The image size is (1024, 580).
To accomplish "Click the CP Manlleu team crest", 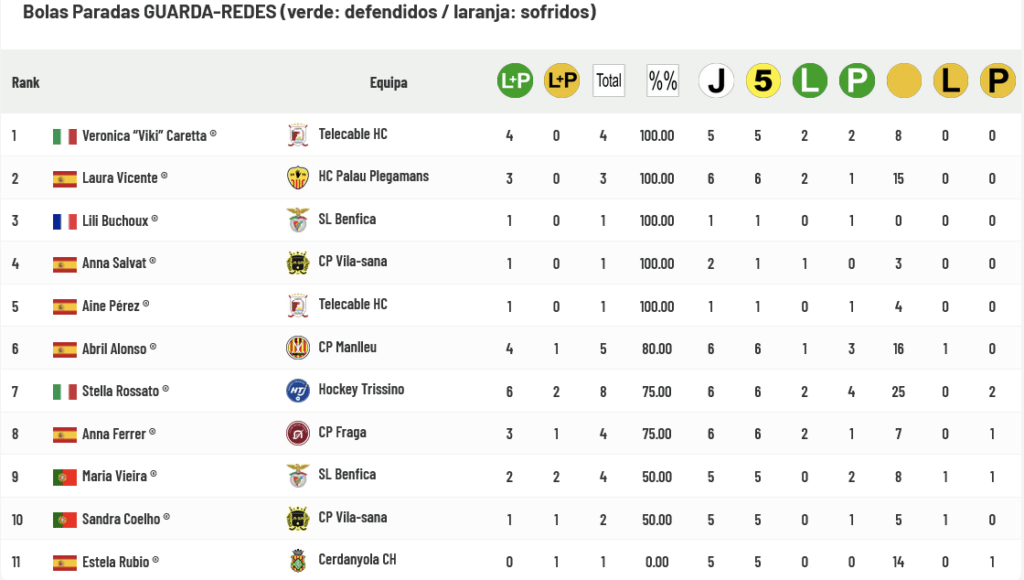I will tap(297, 348).
